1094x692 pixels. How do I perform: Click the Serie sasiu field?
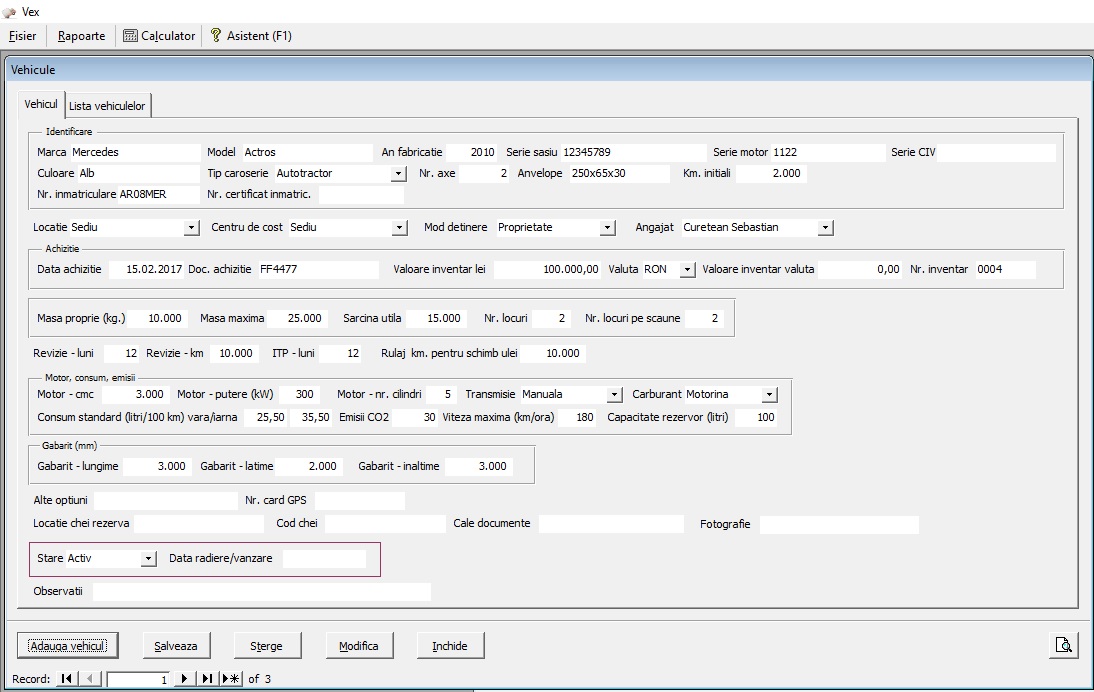click(x=634, y=152)
